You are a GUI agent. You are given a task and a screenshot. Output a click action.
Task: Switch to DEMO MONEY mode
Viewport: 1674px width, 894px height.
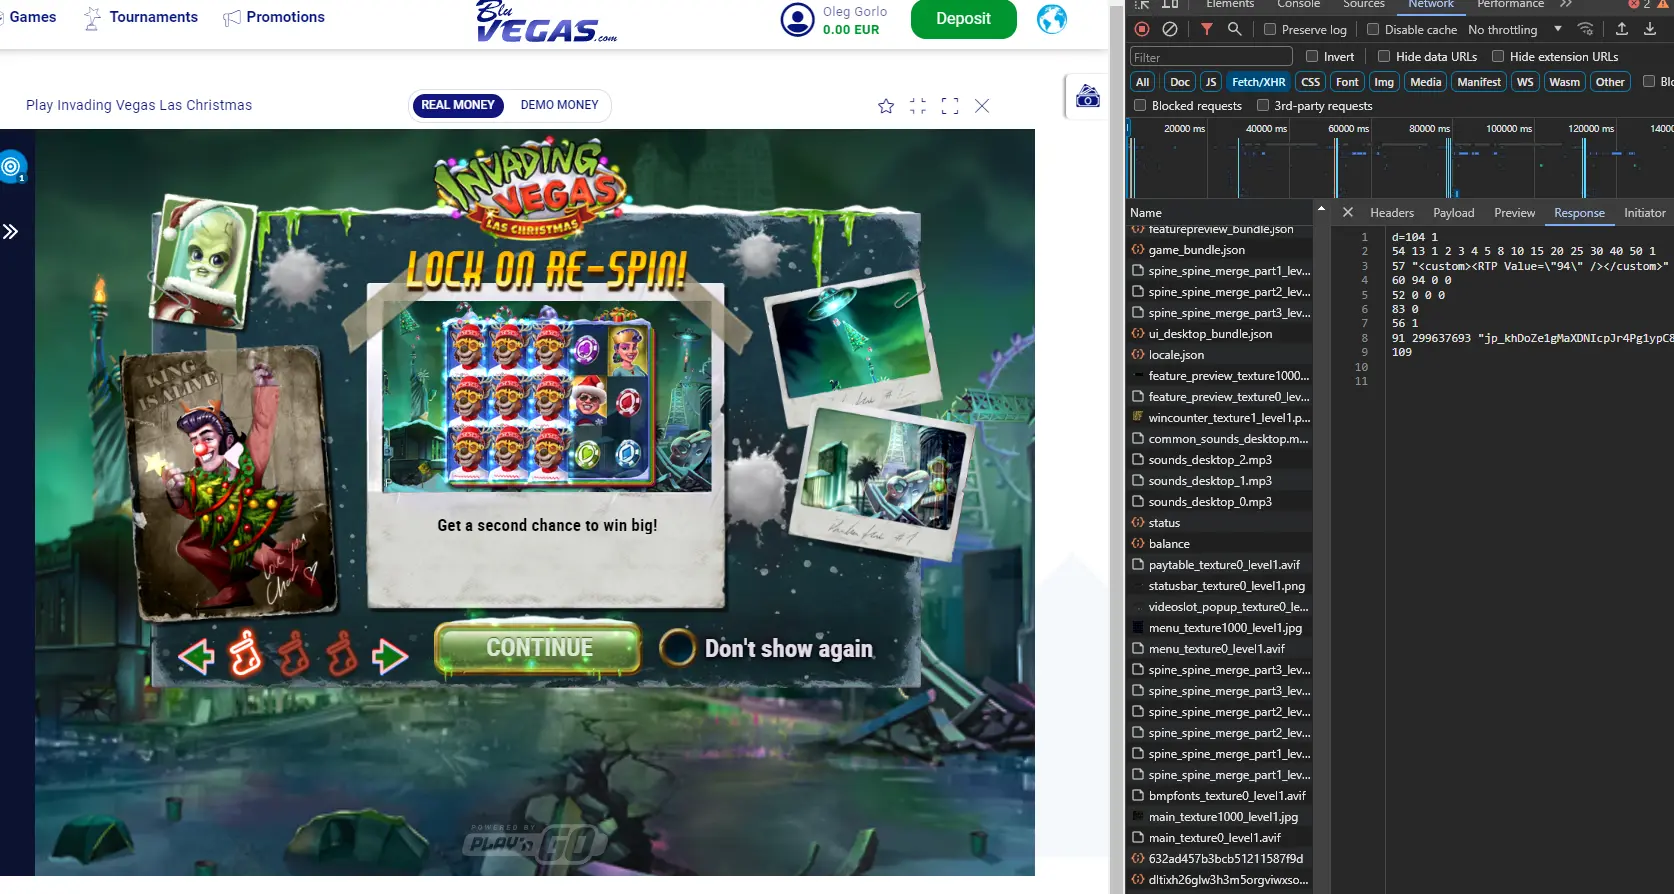559,105
